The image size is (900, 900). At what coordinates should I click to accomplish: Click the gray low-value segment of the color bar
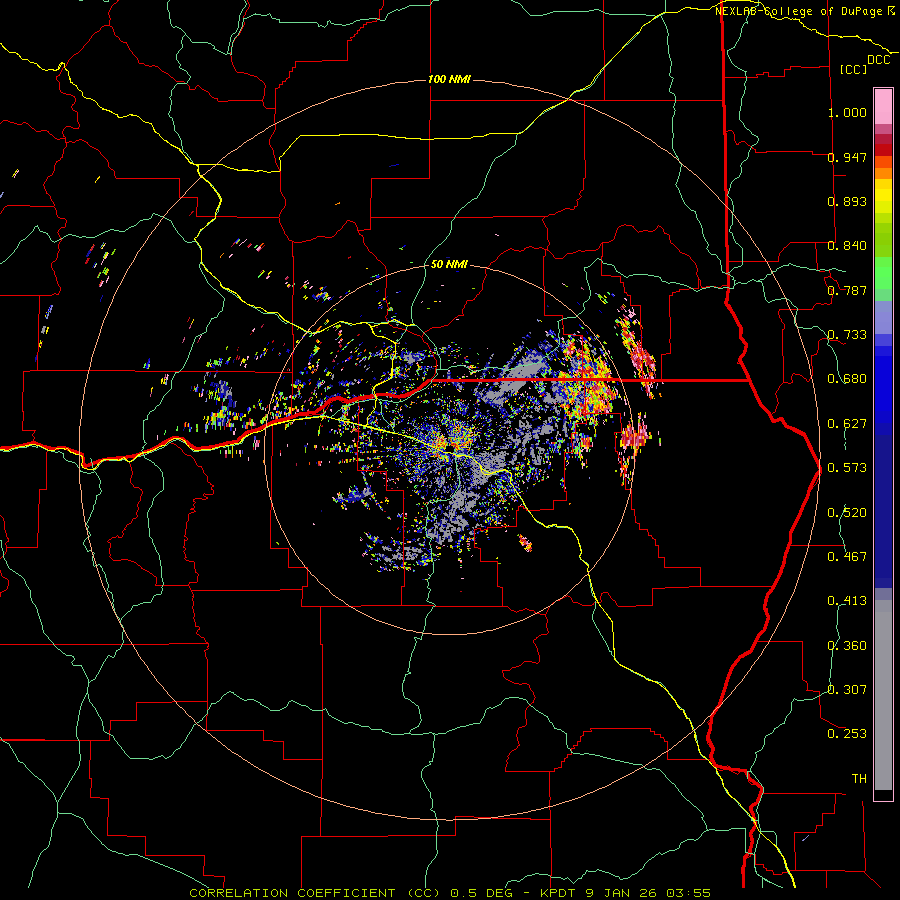[x=883, y=695]
